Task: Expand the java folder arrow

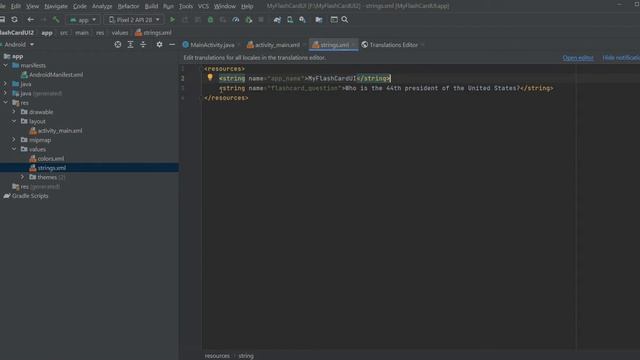Action: 5,84
